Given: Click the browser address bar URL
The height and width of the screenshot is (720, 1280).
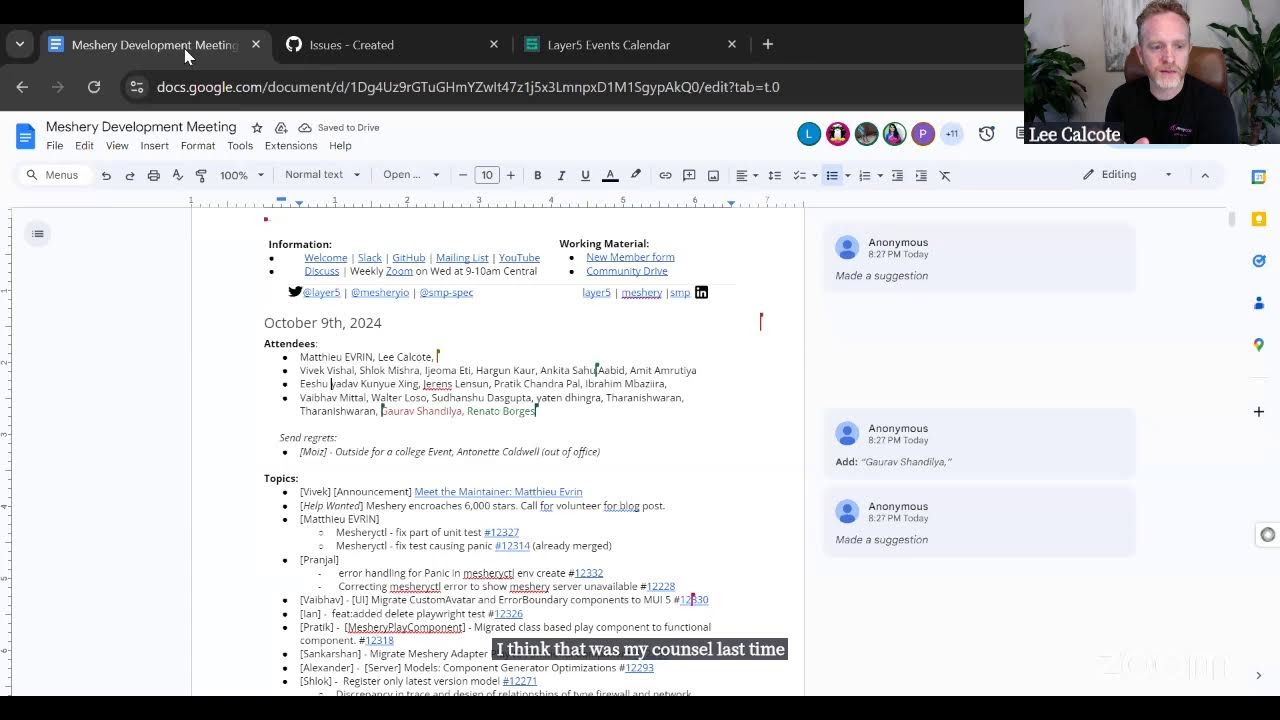Looking at the screenshot, I should [468, 87].
